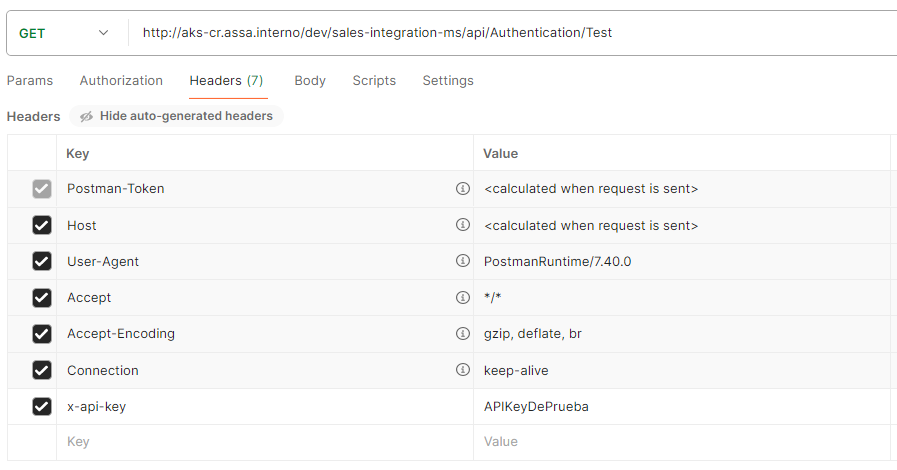Disable the Accept-Encoding header checkbox
Viewport: 897px width, 470px height.
tap(42, 334)
